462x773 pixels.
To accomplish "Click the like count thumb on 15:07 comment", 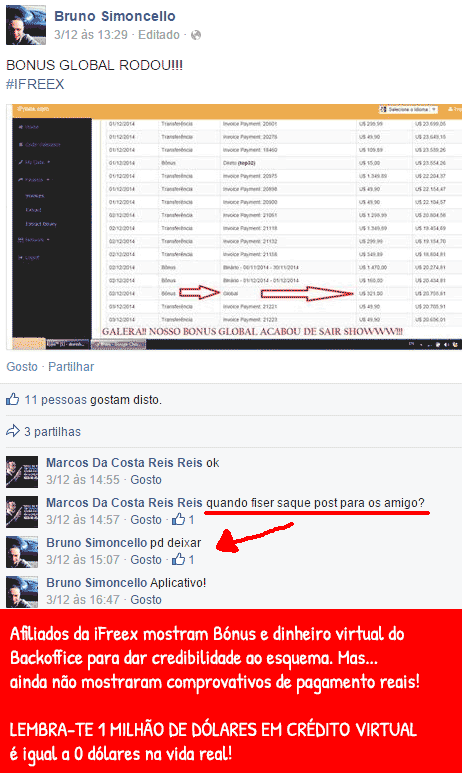I will click(x=178, y=559).
